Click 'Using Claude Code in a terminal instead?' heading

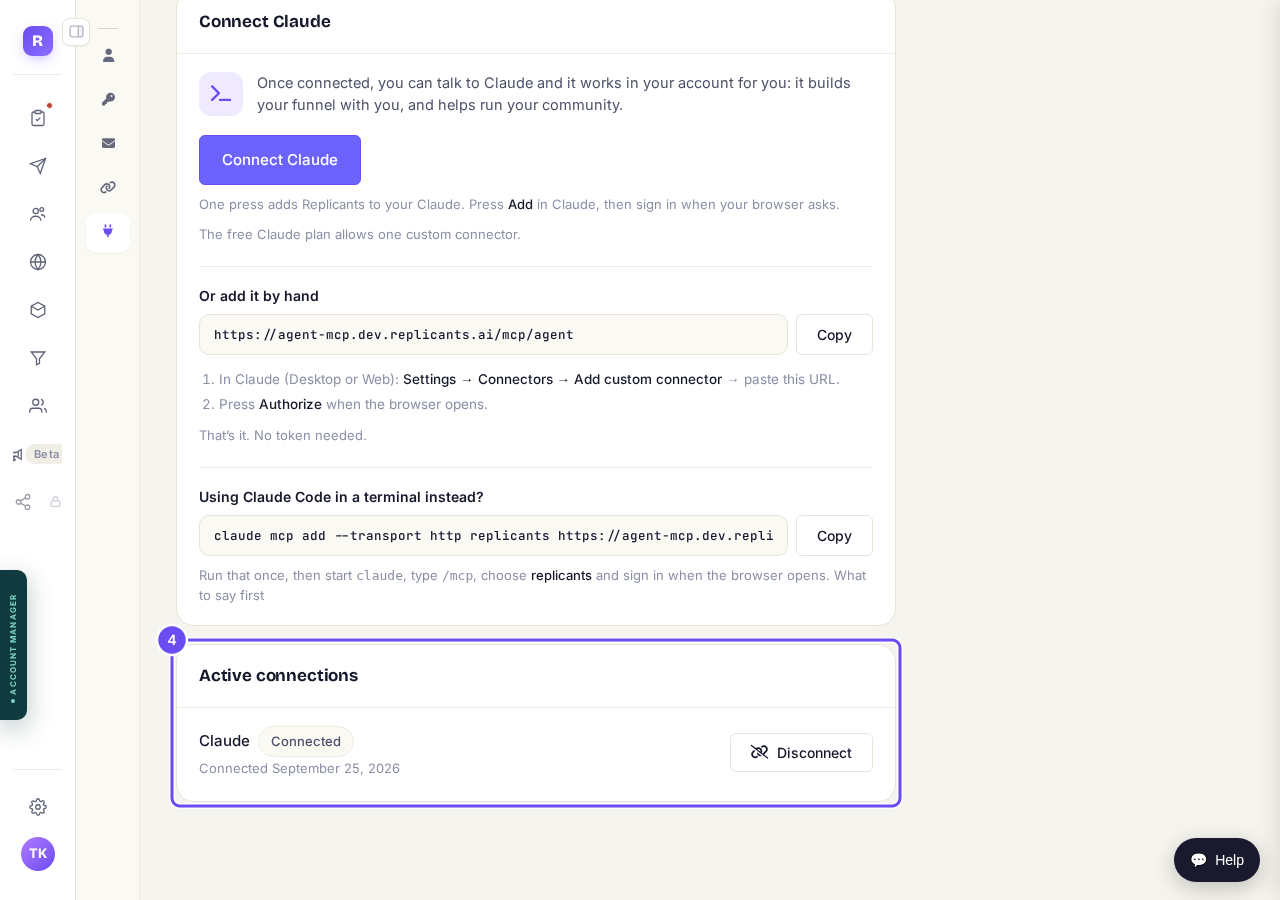(341, 497)
